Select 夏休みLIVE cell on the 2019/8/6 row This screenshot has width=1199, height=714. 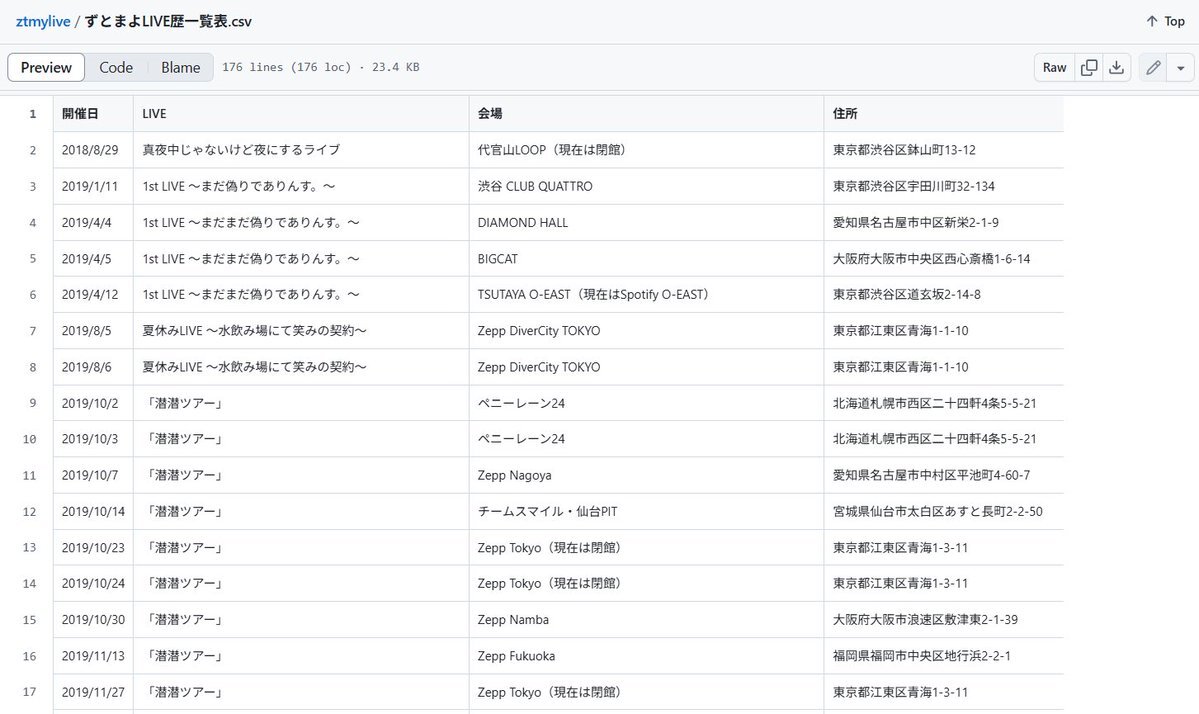coord(301,367)
